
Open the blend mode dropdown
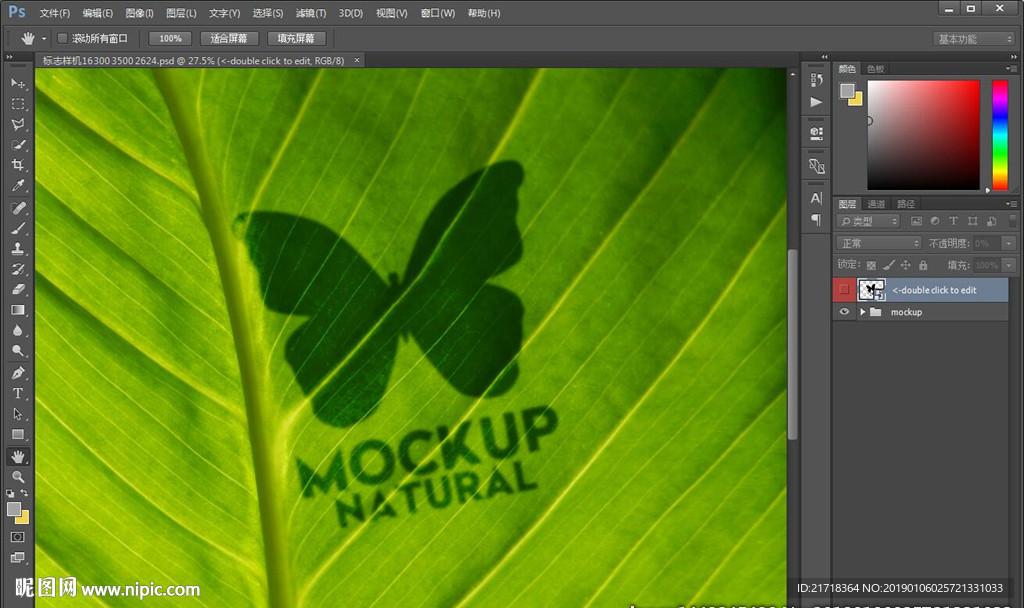[x=879, y=243]
